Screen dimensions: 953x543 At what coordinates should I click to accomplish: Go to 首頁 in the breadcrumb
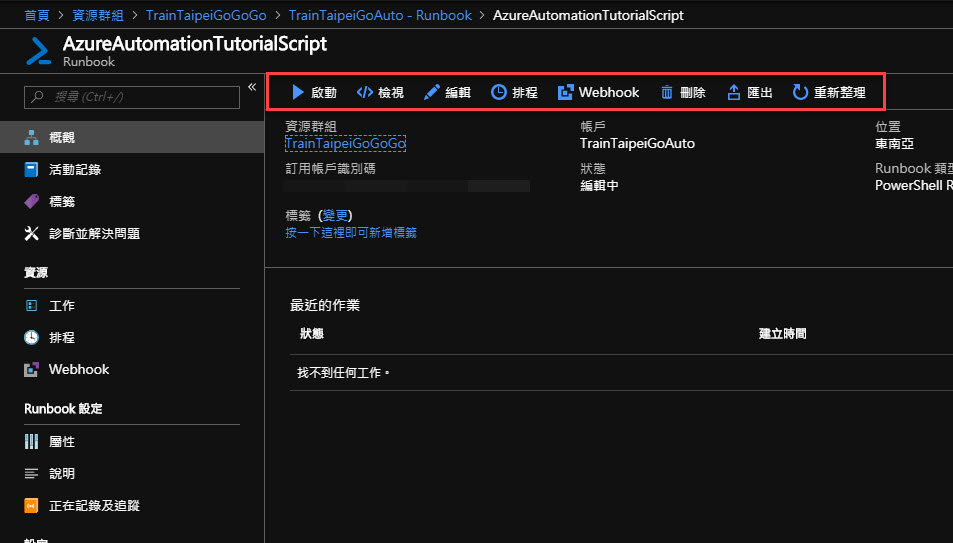pos(37,15)
